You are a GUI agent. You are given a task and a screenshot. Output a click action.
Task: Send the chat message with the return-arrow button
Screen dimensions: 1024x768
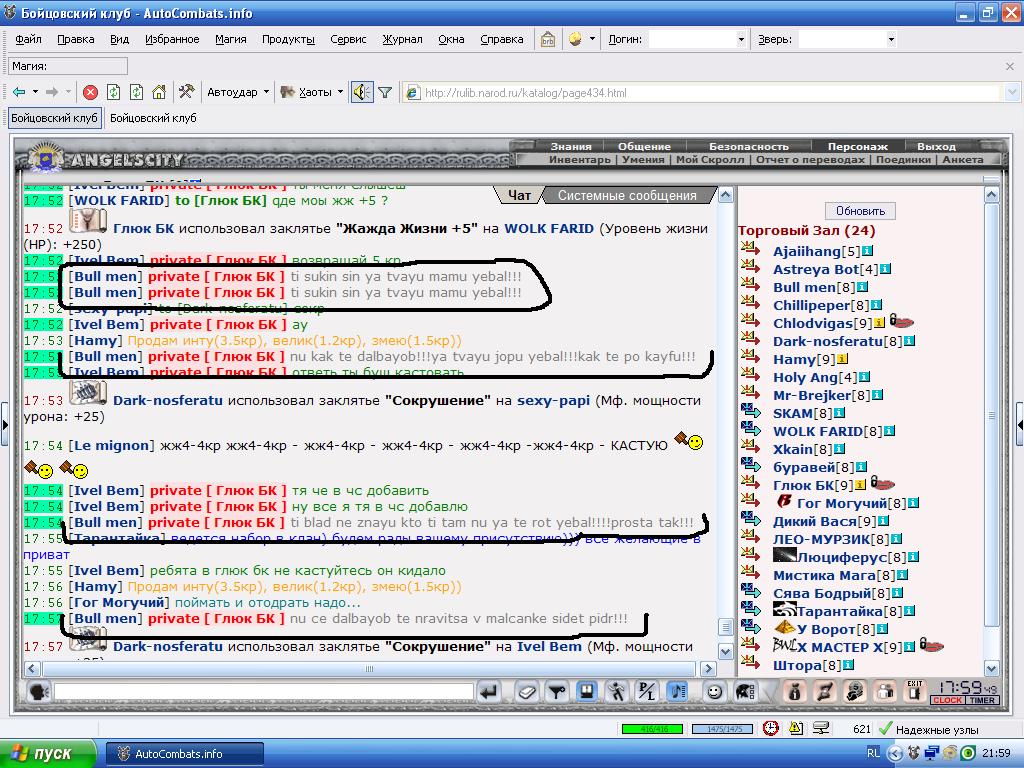488,692
